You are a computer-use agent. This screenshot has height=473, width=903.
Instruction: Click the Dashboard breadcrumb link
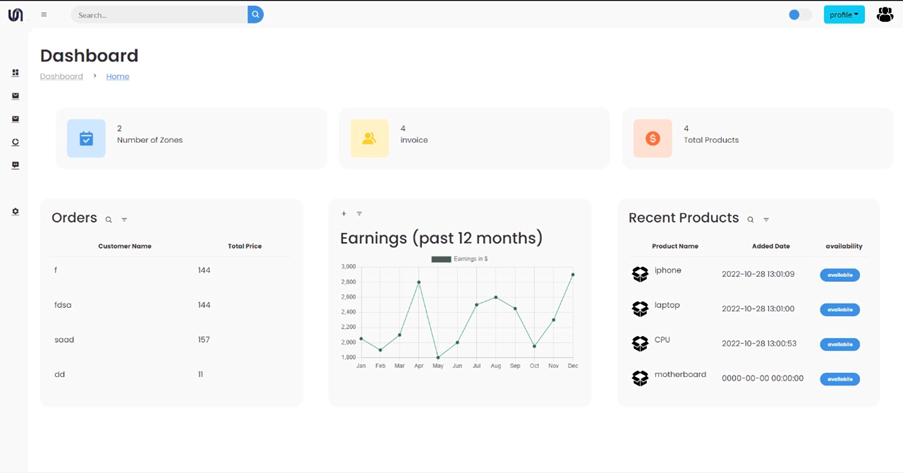pyautogui.click(x=62, y=77)
